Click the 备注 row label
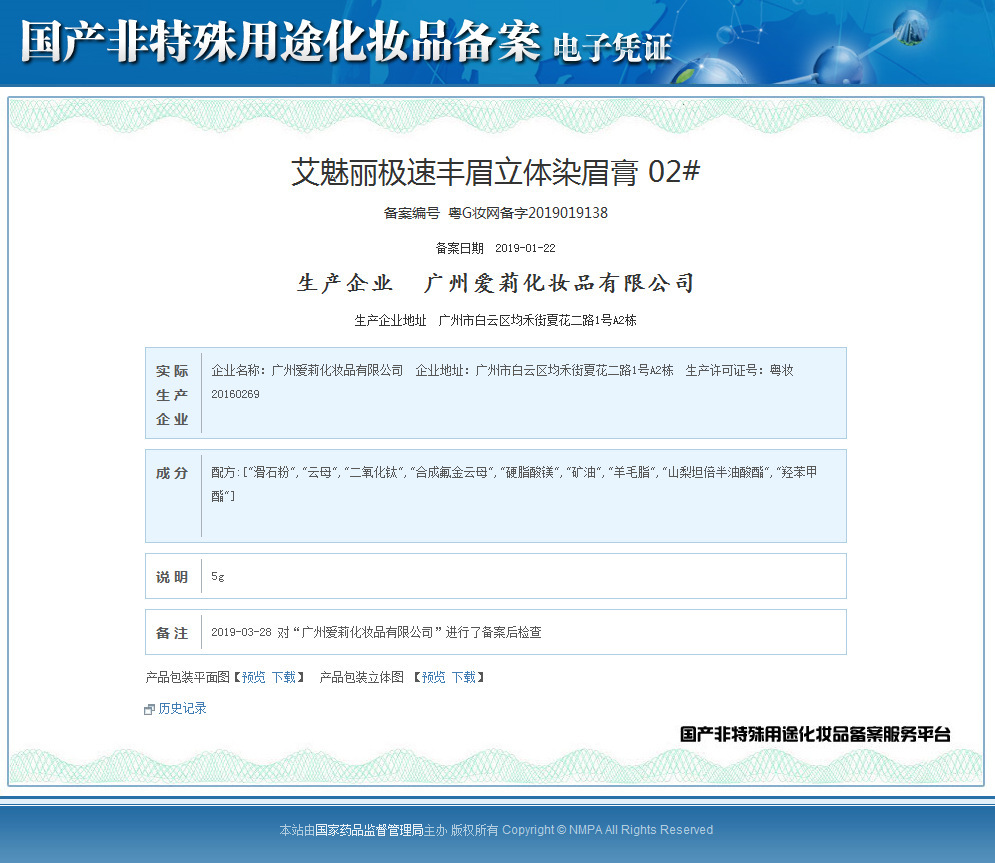The width and height of the screenshot is (995, 863). pos(173,633)
